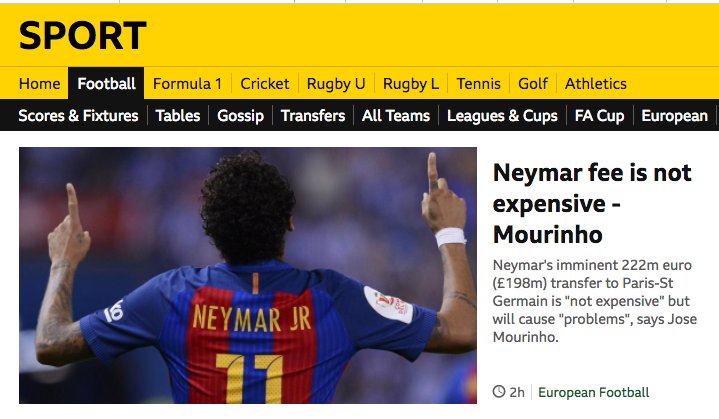
Task: Open the Neymar Jr photo thumbnail
Action: [x=248, y=275]
